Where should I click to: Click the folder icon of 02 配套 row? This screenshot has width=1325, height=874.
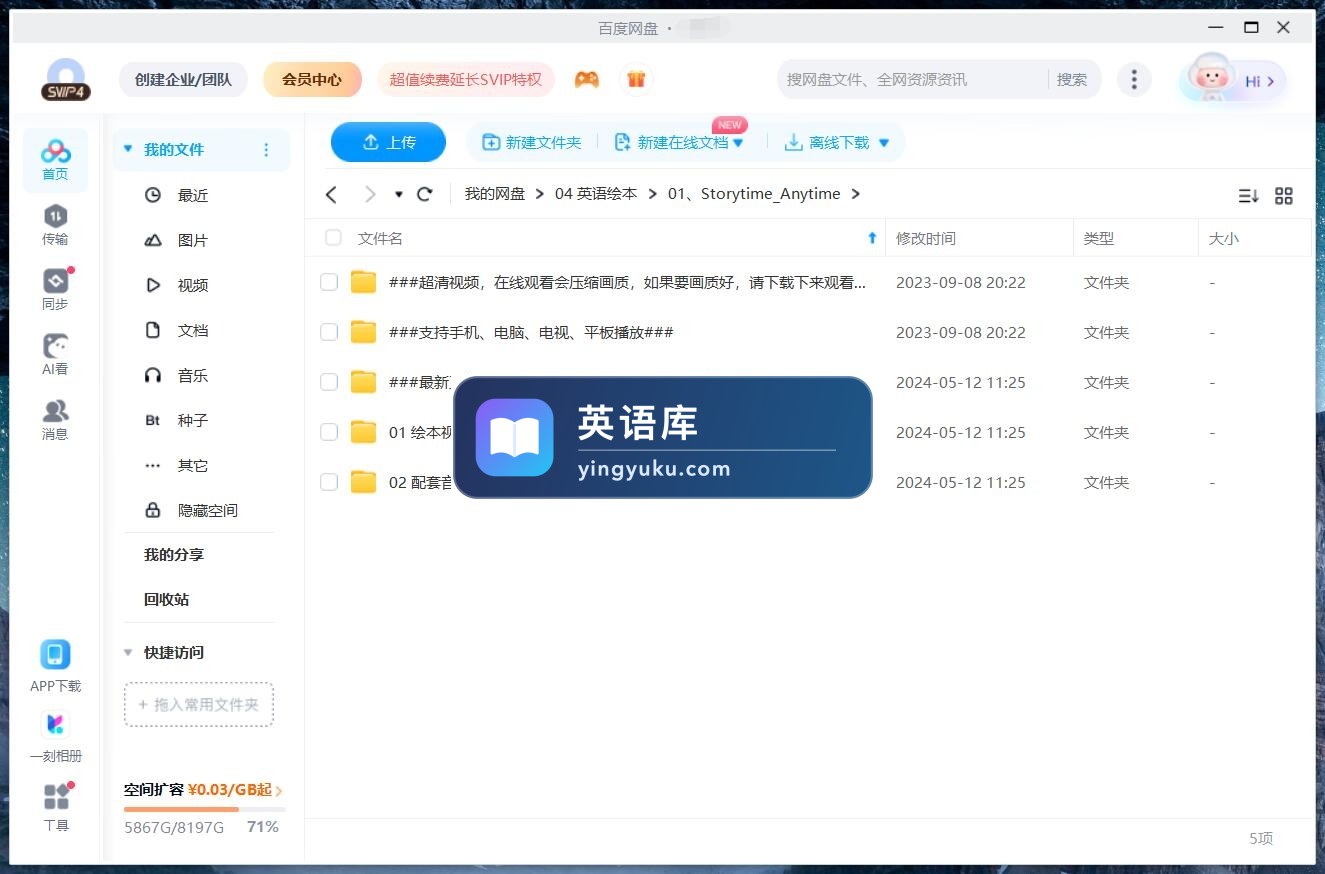[363, 482]
